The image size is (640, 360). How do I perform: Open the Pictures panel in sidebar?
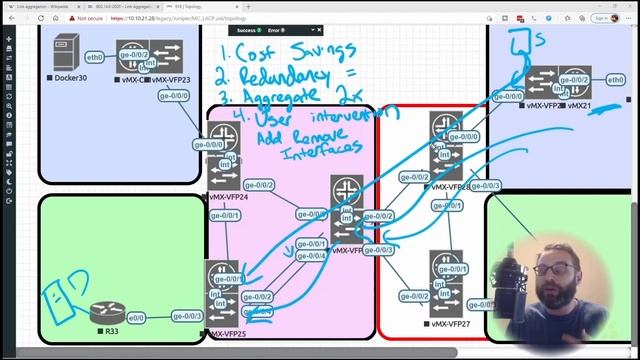[x=9, y=77]
